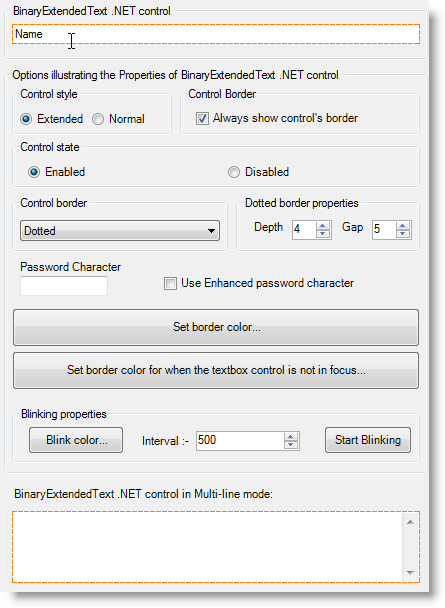Screen dimensions: 445x608
Task: Open the Set border color dialog
Action: tap(216, 327)
